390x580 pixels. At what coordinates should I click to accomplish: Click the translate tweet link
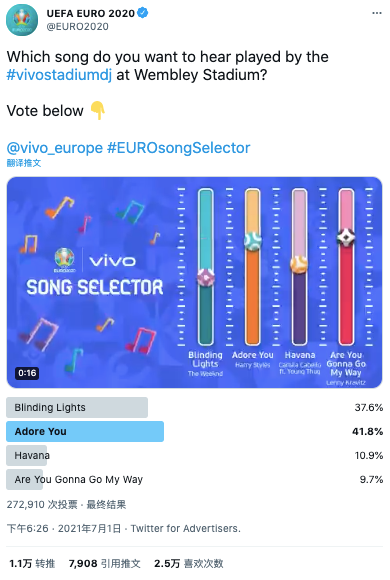(24, 163)
